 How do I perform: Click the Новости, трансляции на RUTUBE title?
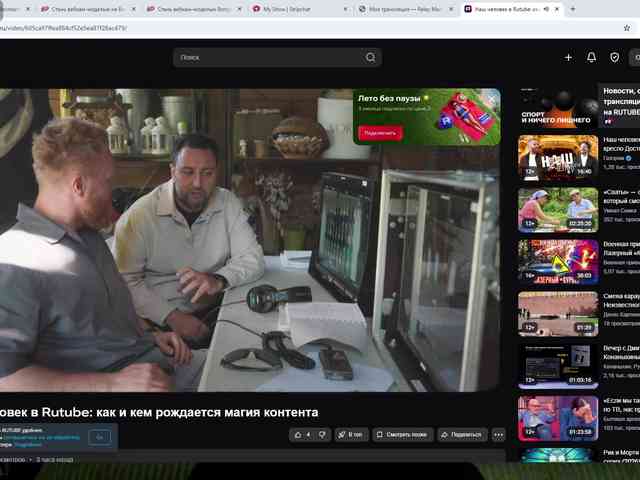(621, 101)
